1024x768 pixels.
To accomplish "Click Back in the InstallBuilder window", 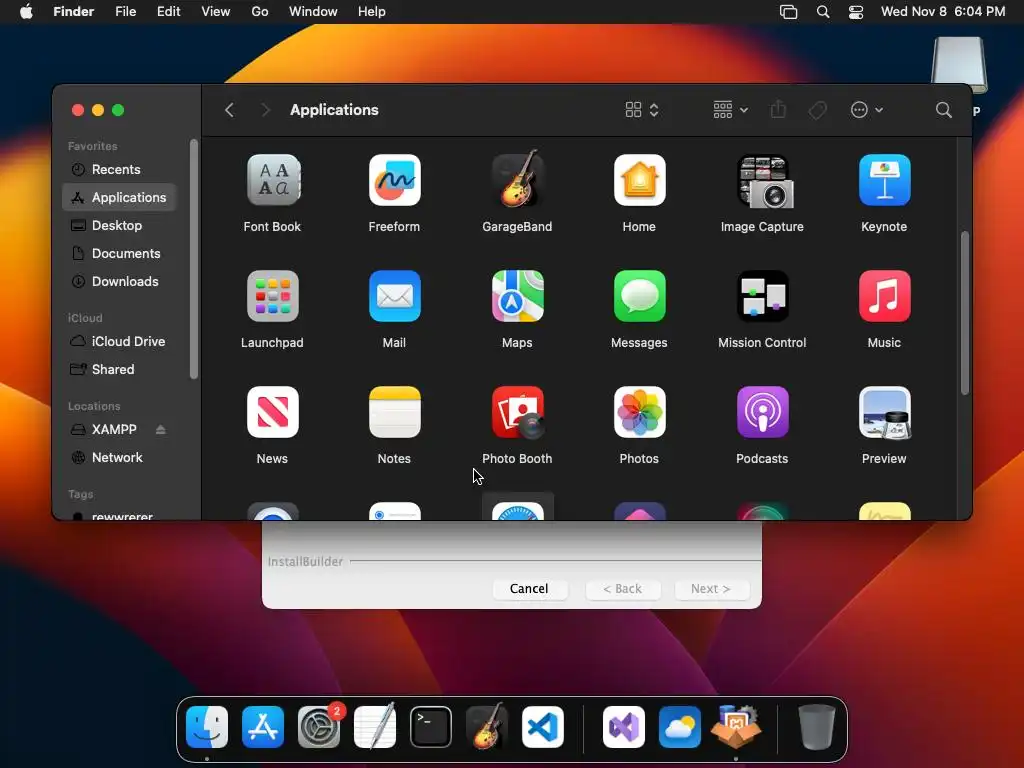I will pos(622,588).
